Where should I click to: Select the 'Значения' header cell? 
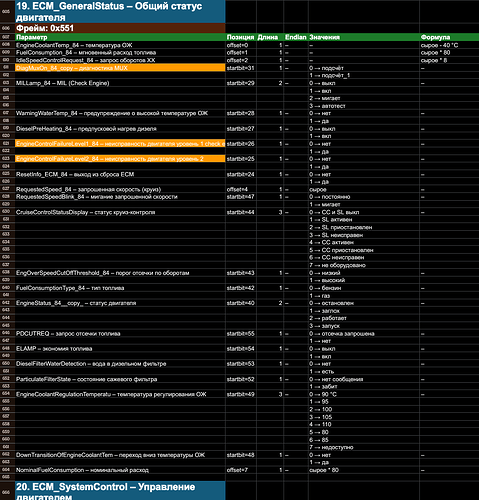pyautogui.click(x=364, y=37)
